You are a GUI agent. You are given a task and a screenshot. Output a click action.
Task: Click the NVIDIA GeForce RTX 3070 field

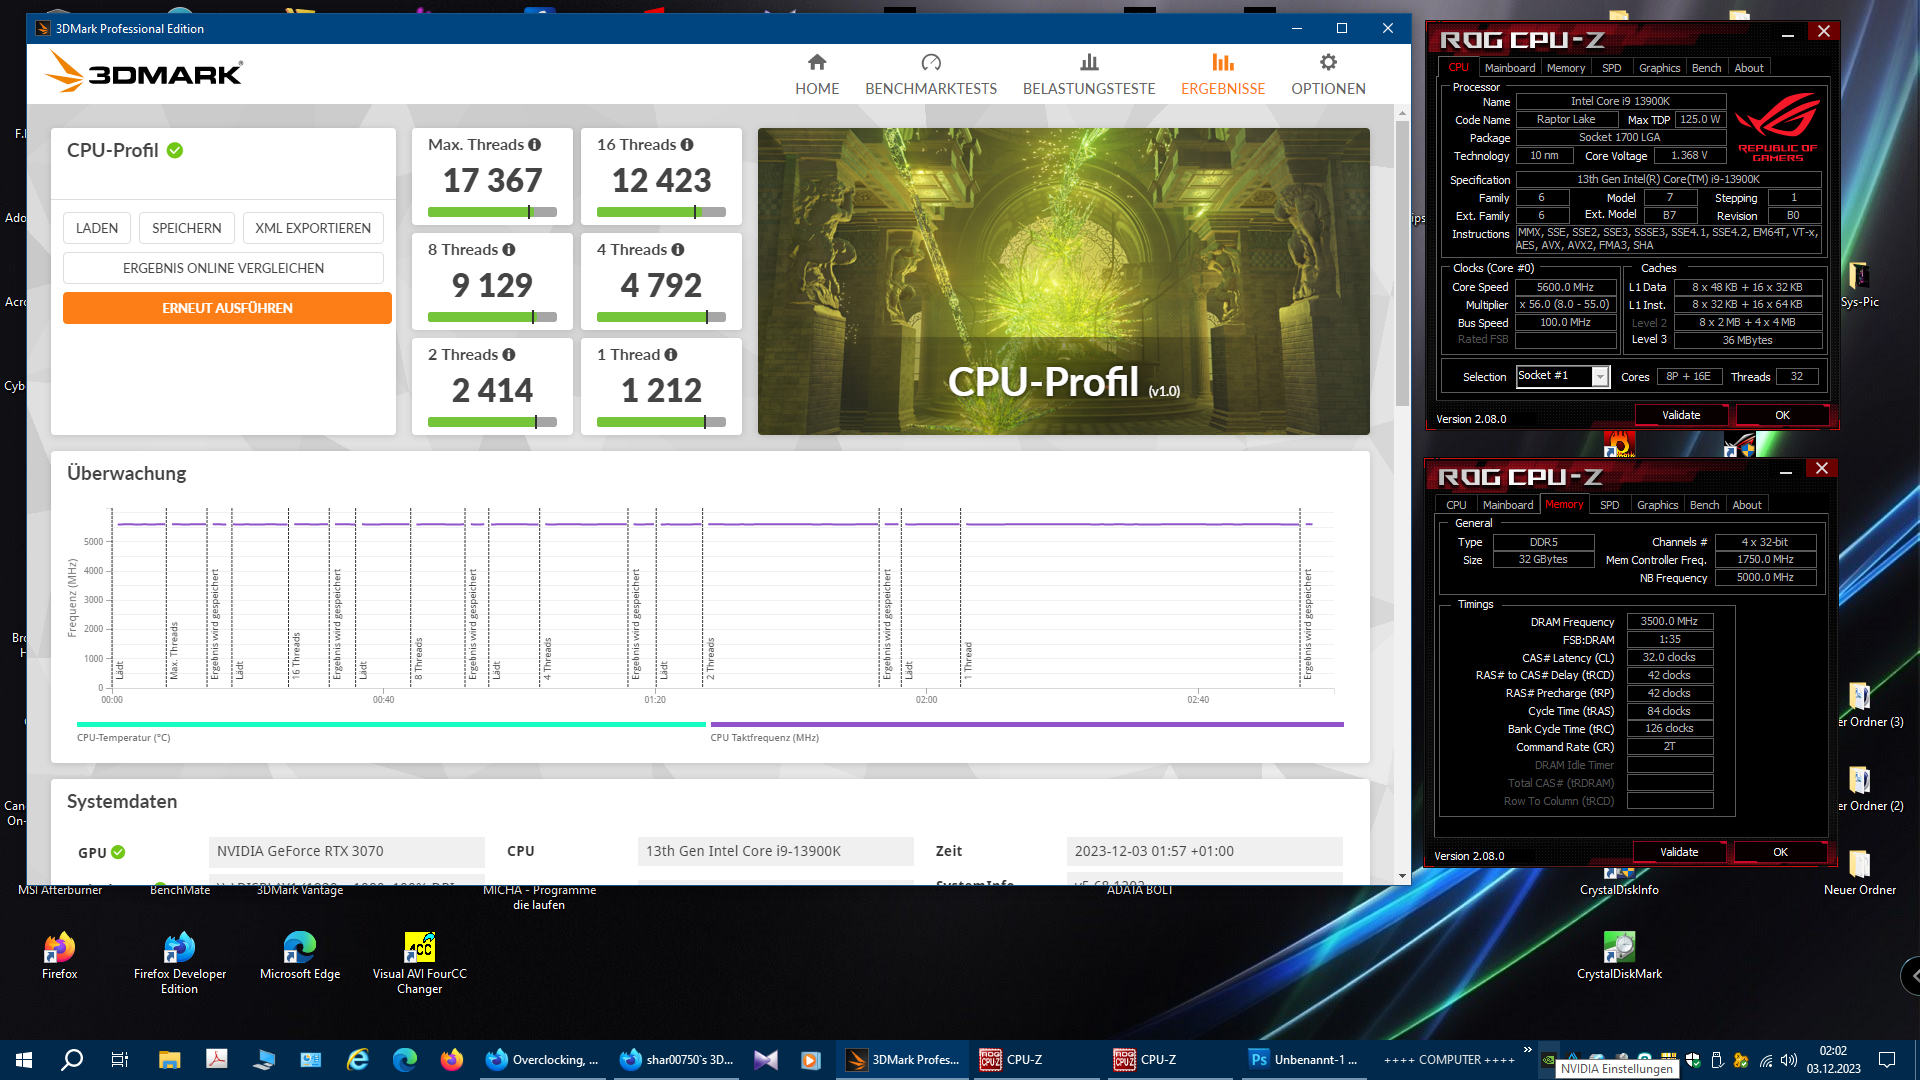(347, 851)
